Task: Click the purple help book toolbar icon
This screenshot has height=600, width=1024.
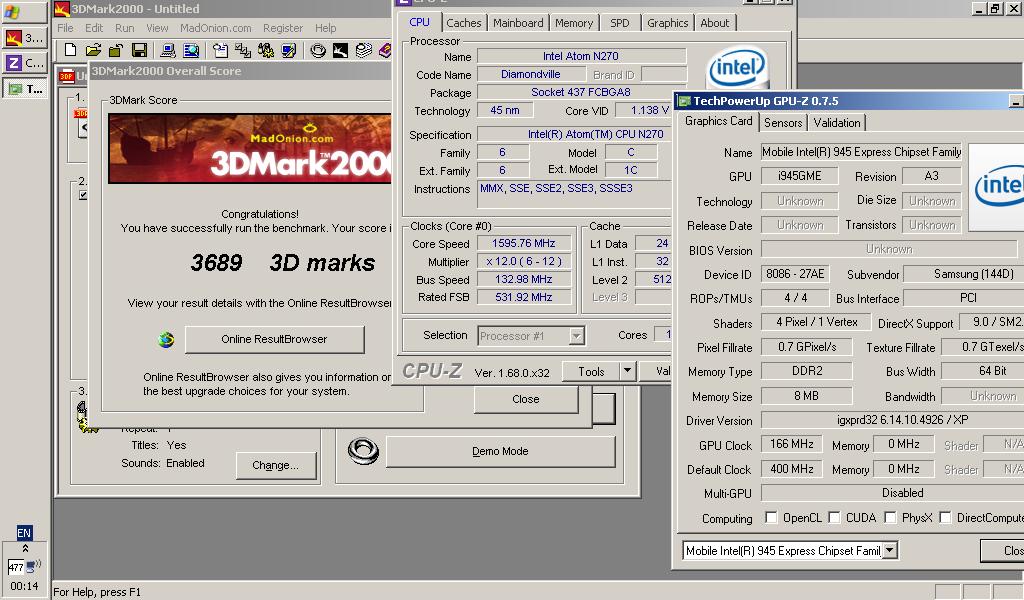Action: point(385,50)
